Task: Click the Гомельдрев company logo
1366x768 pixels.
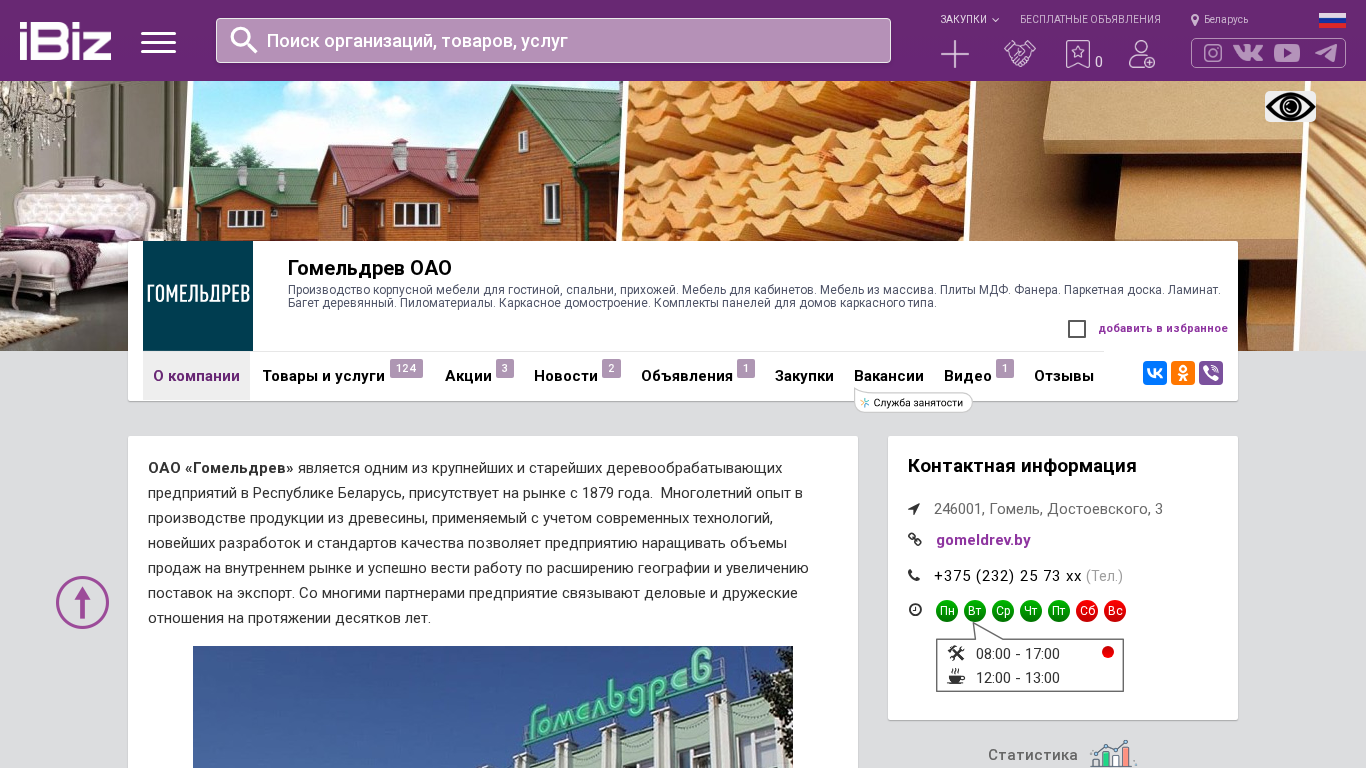Action: pyautogui.click(x=198, y=296)
